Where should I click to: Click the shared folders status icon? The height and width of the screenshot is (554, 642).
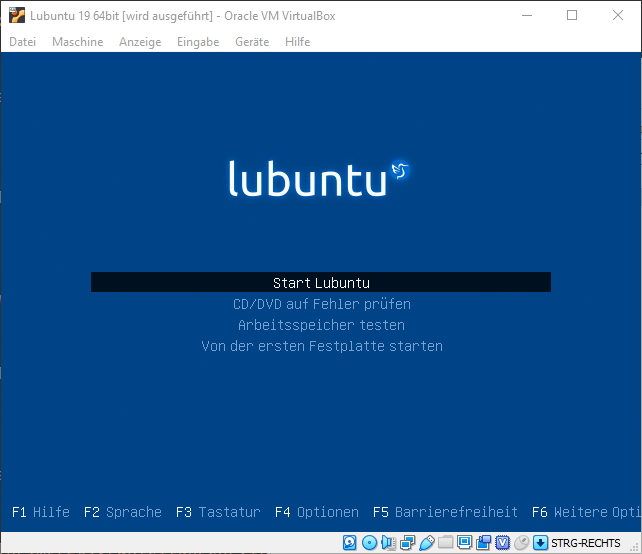(445, 543)
